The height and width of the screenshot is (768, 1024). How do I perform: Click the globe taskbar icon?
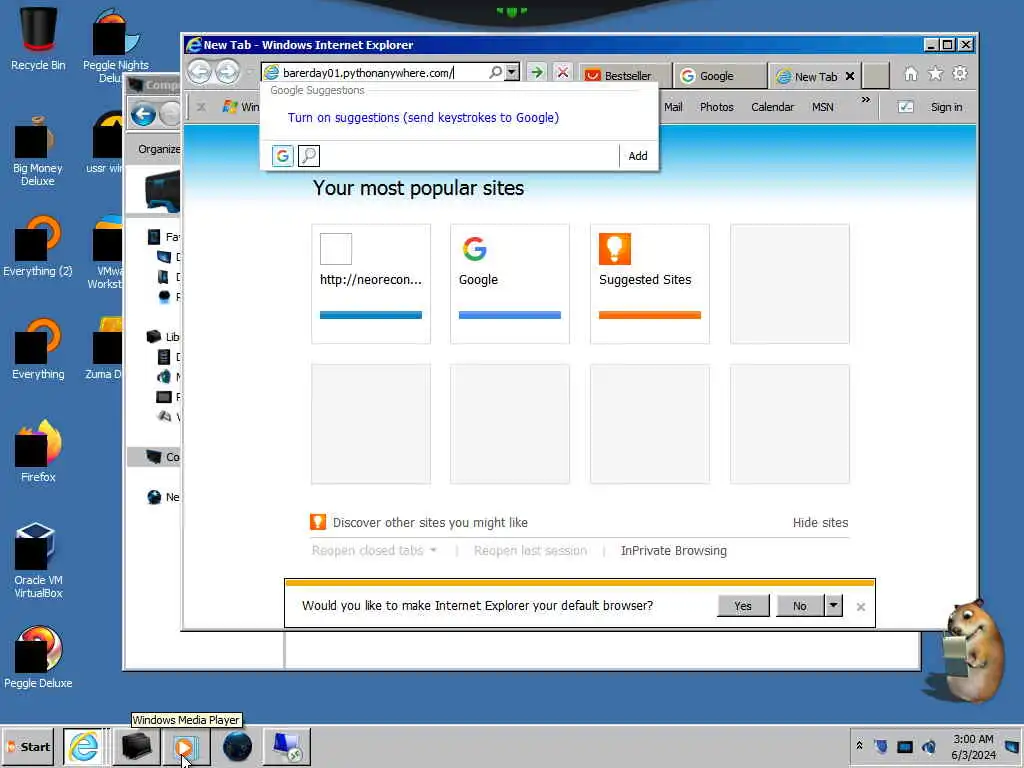[237, 746]
